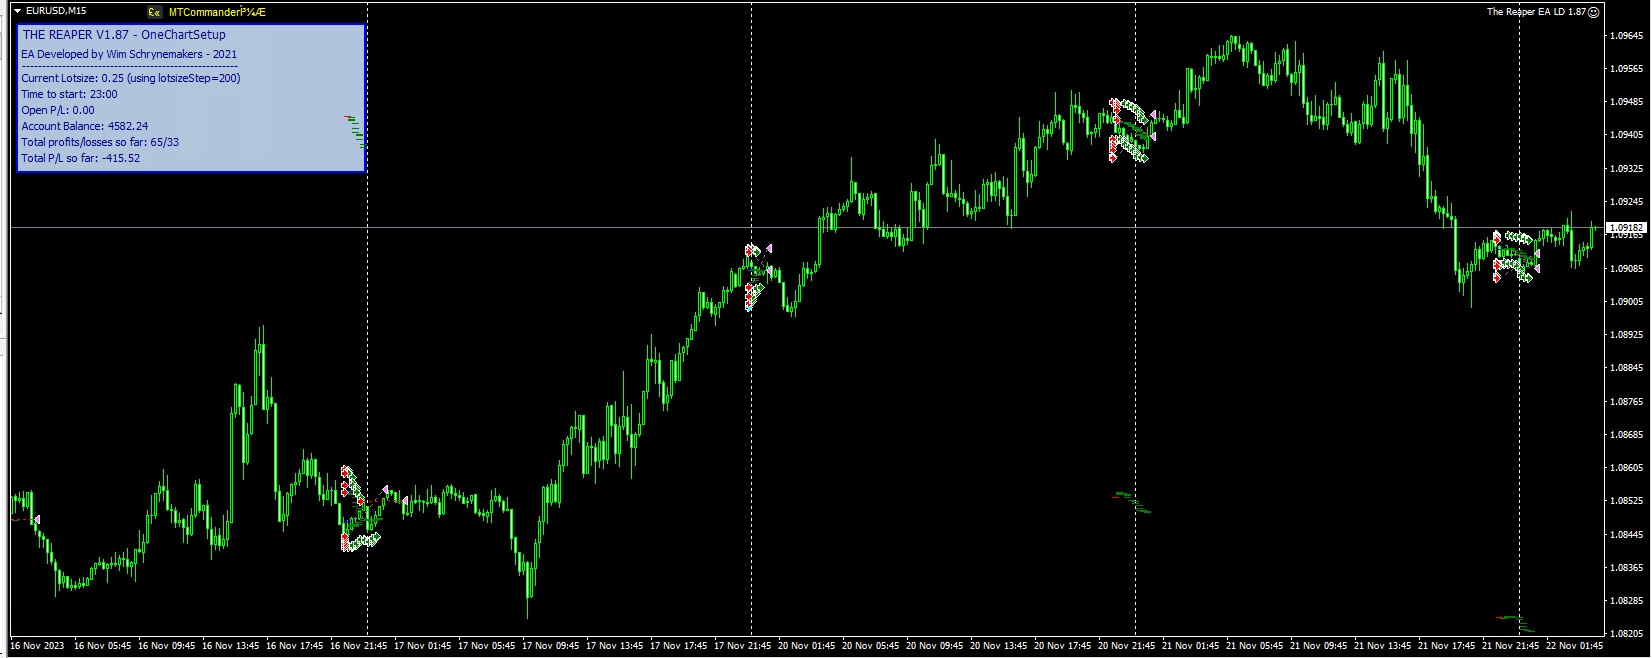Click the '20 Nov 21:45' time axis label
Viewport: 1652px width, 658px height.
[1126, 645]
